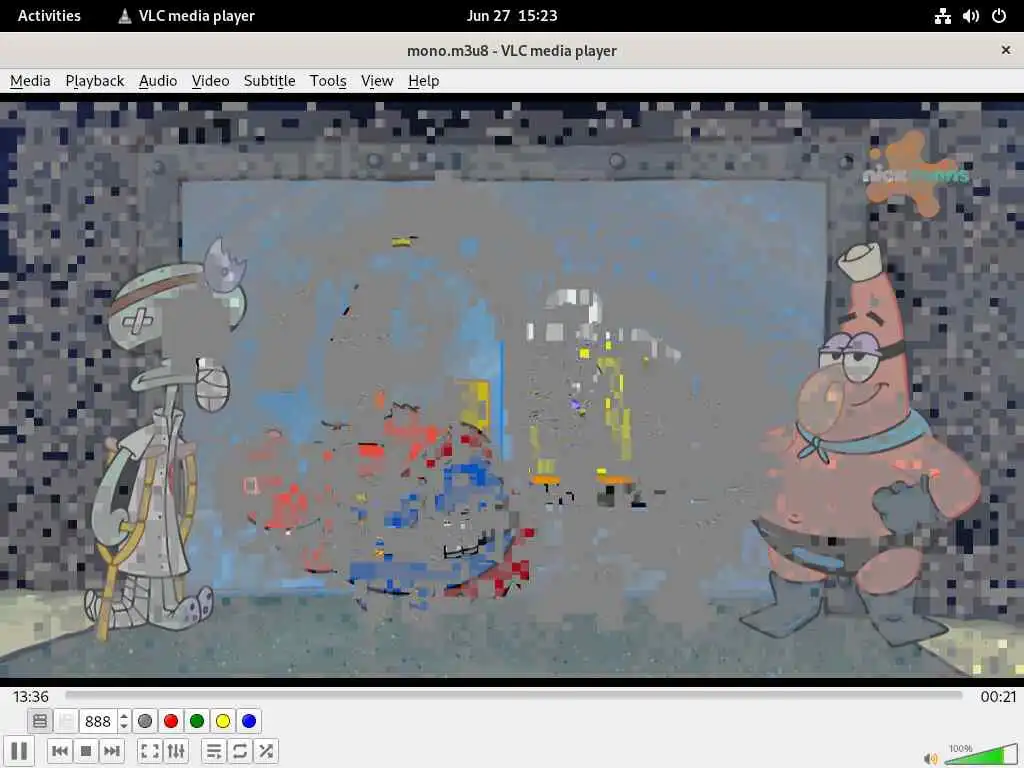Viewport: 1024px width, 768px height.
Task: Click the blue teletext button
Action: coord(249,721)
